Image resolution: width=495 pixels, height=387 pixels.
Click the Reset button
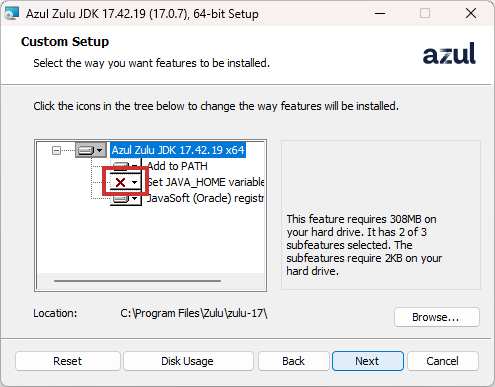tap(68, 361)
